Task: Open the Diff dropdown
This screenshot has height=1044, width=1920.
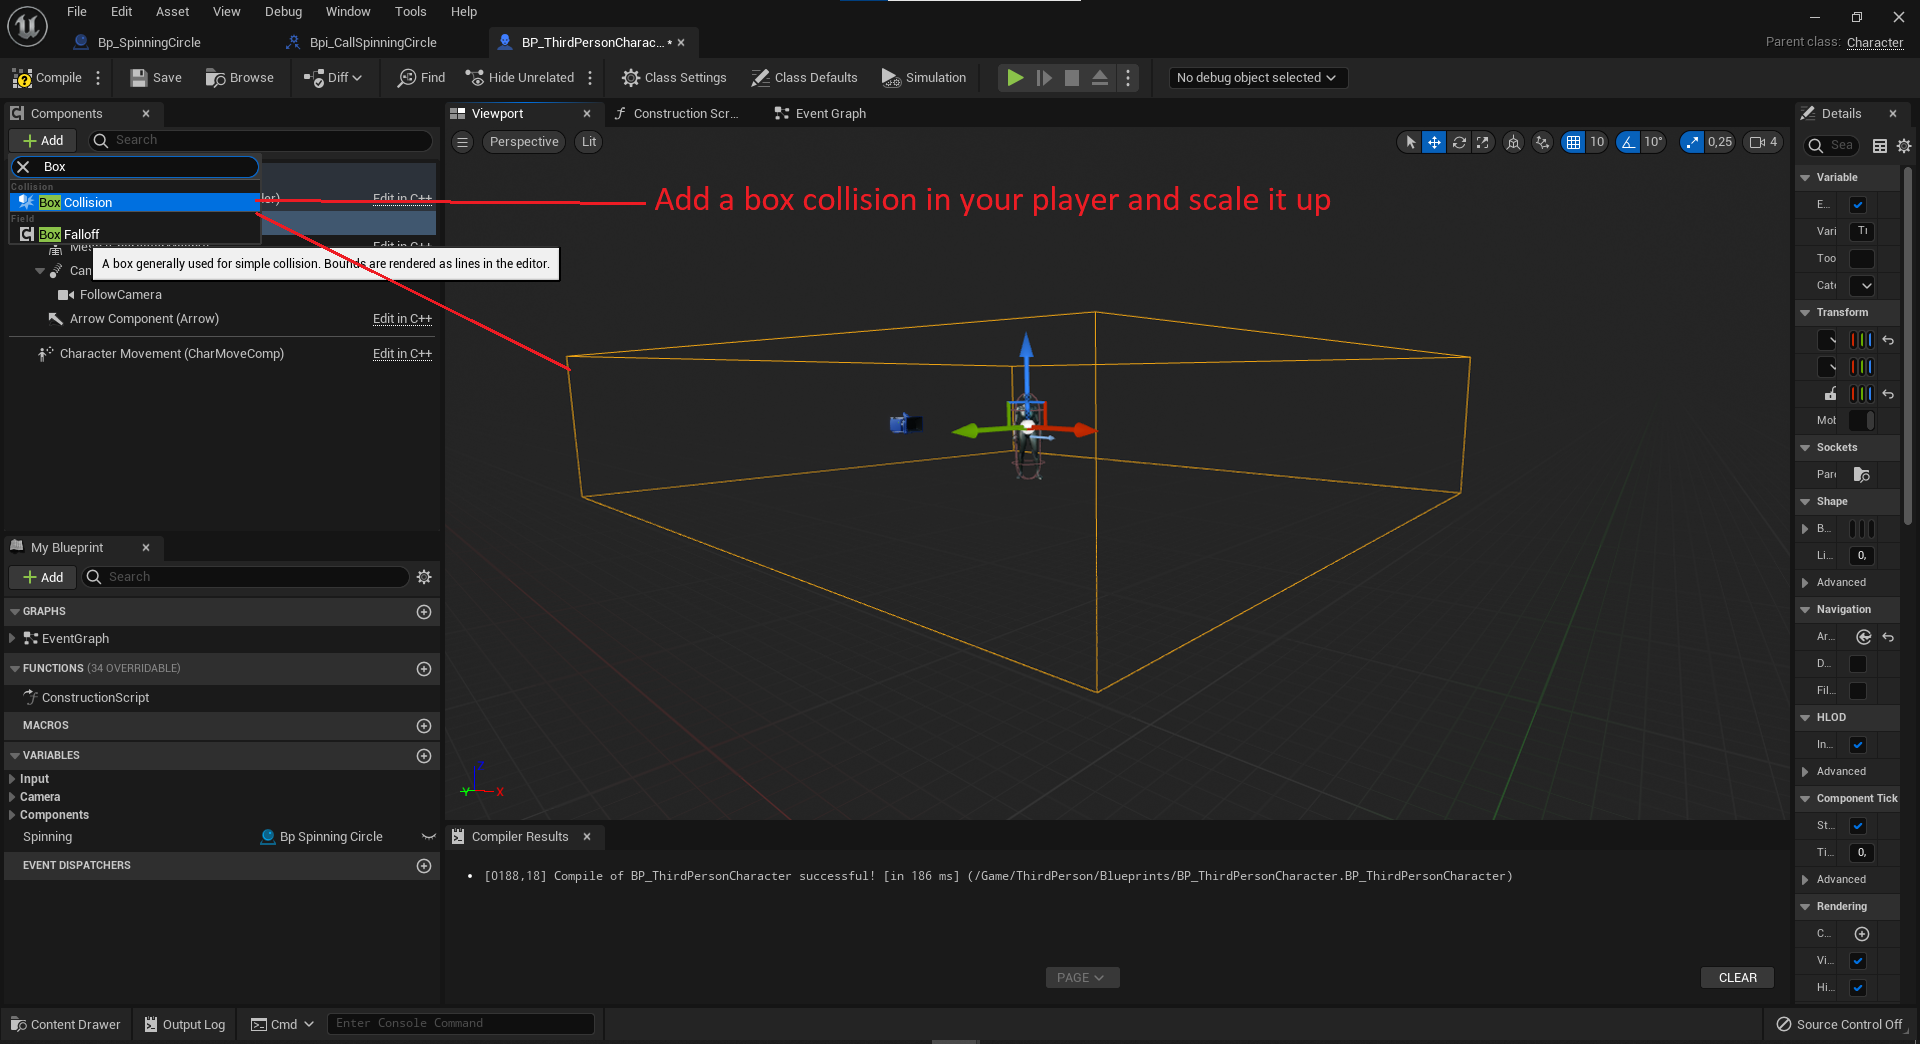Action: pyautogui.click(x=334, y=78)
